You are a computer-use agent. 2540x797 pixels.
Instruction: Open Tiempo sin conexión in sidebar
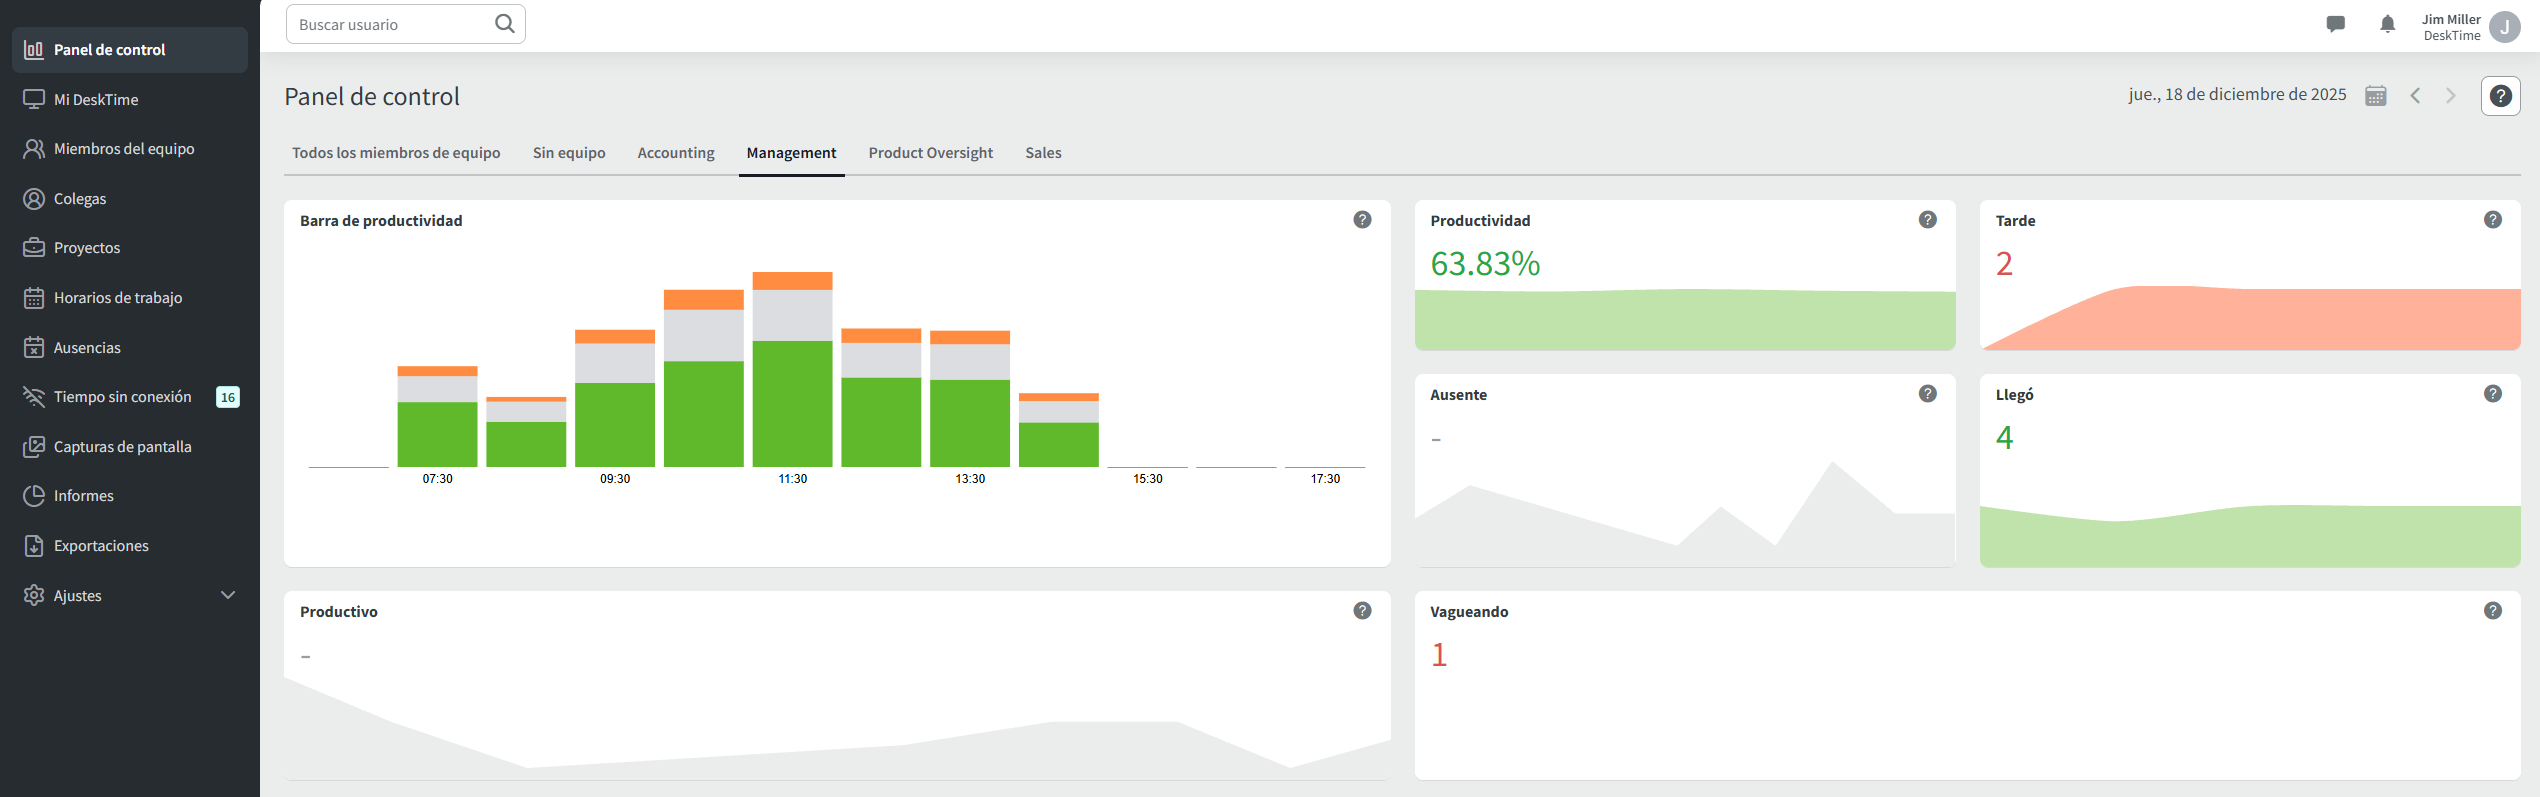[x=122, y=397]
